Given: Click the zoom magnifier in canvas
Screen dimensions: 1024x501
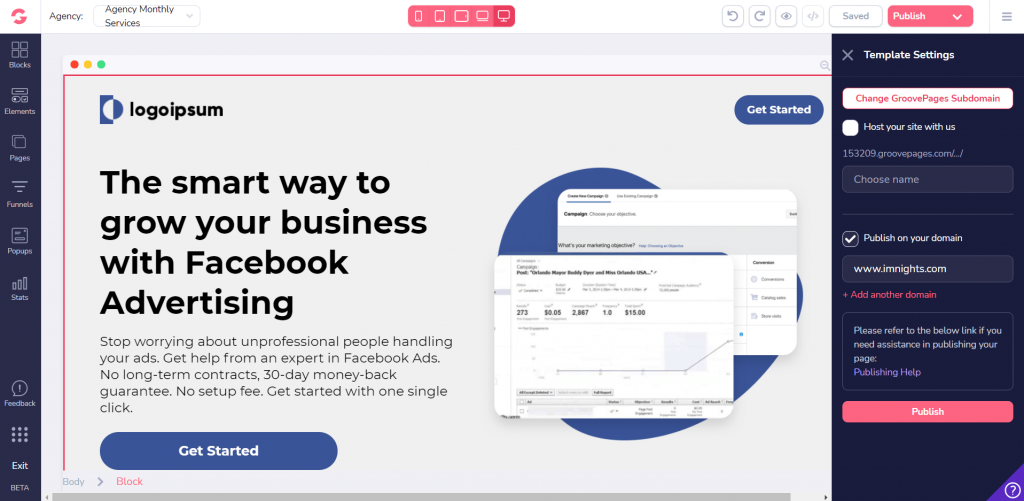Looking at the screenshot, I should coord(825,65).
